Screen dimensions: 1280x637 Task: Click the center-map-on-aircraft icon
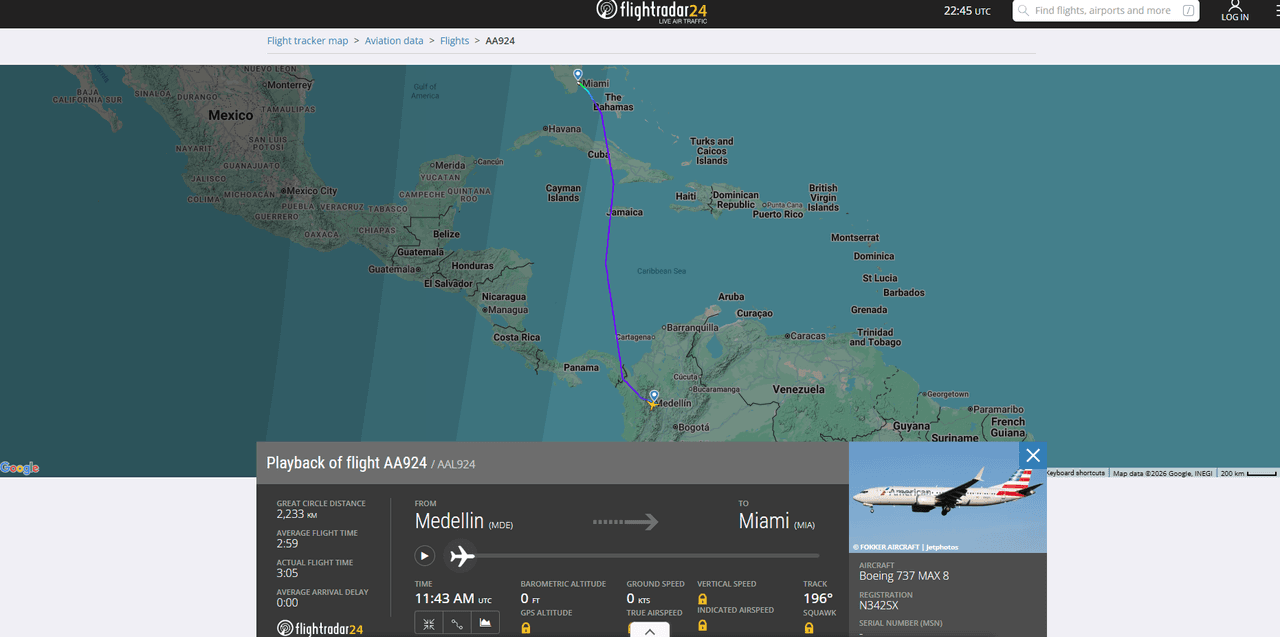point(428,623)
